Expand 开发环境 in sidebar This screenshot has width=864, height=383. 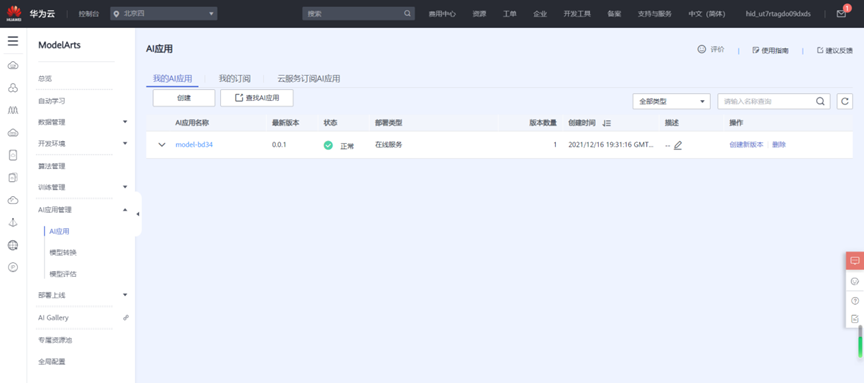point(125,143)
